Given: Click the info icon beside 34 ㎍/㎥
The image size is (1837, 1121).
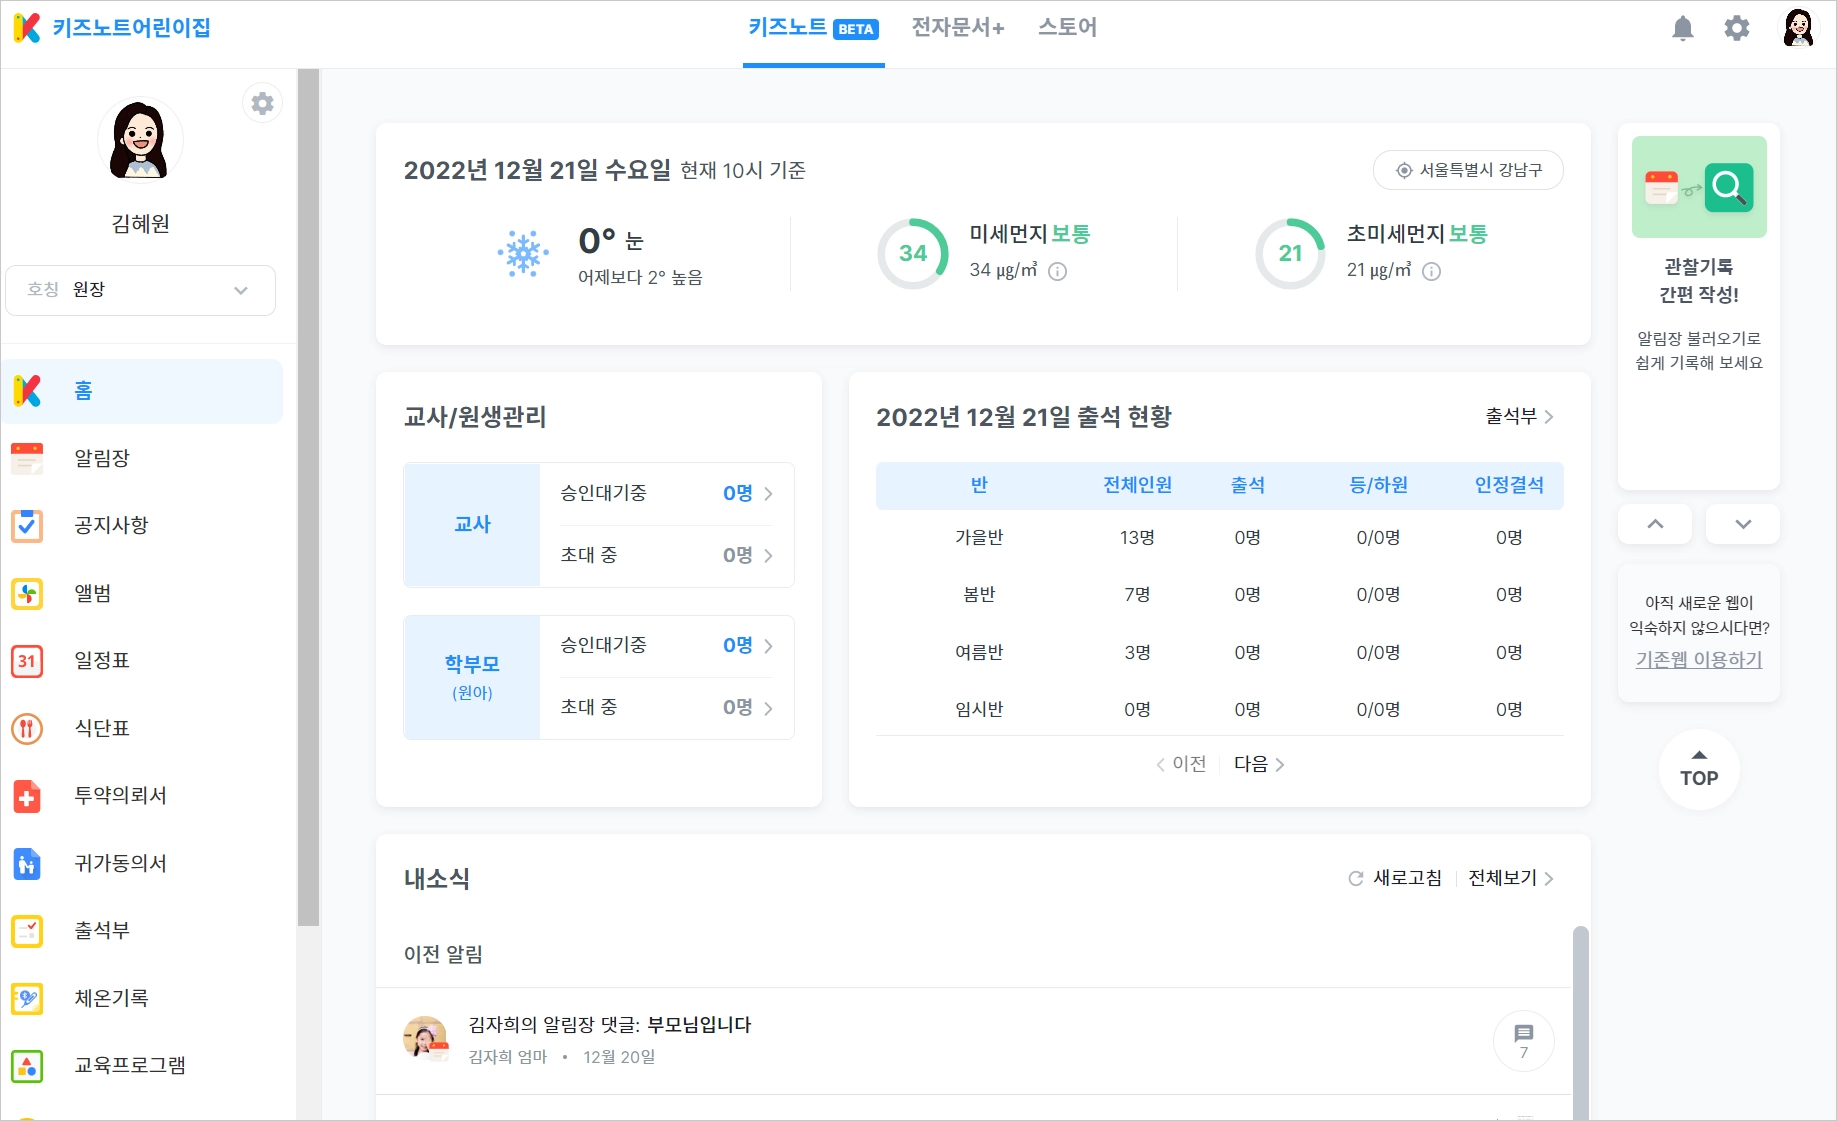Looking at the screenshot, I should coord(1057,271).
